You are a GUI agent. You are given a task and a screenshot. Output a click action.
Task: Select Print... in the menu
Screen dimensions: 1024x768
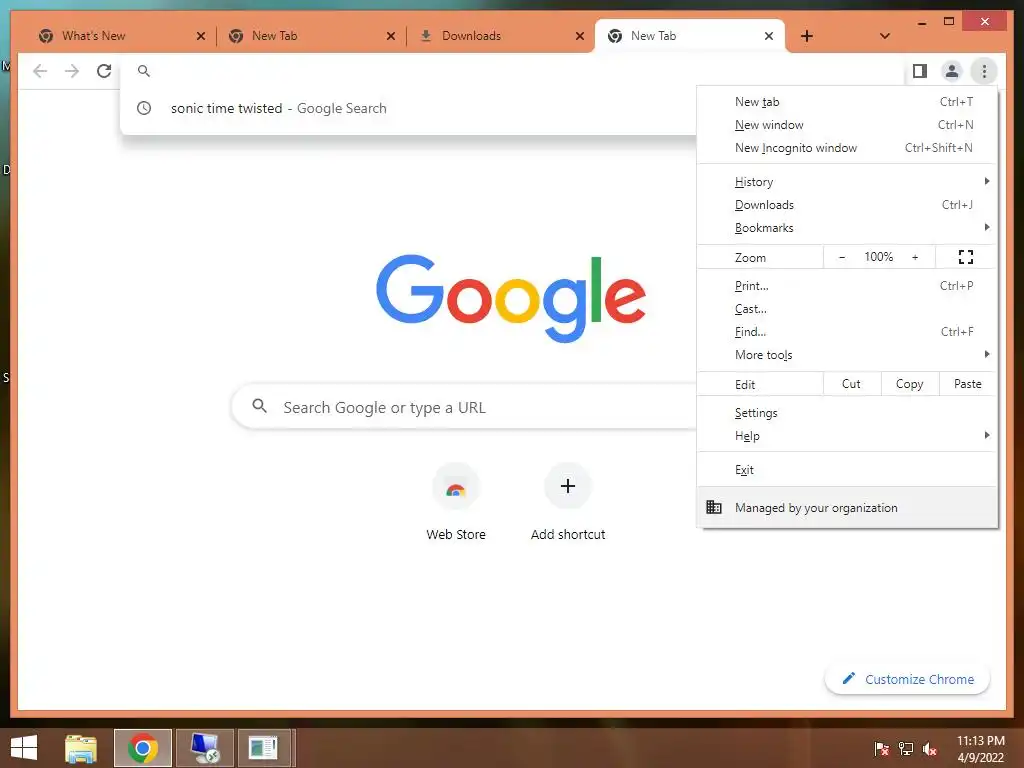(x=847, y=286)
